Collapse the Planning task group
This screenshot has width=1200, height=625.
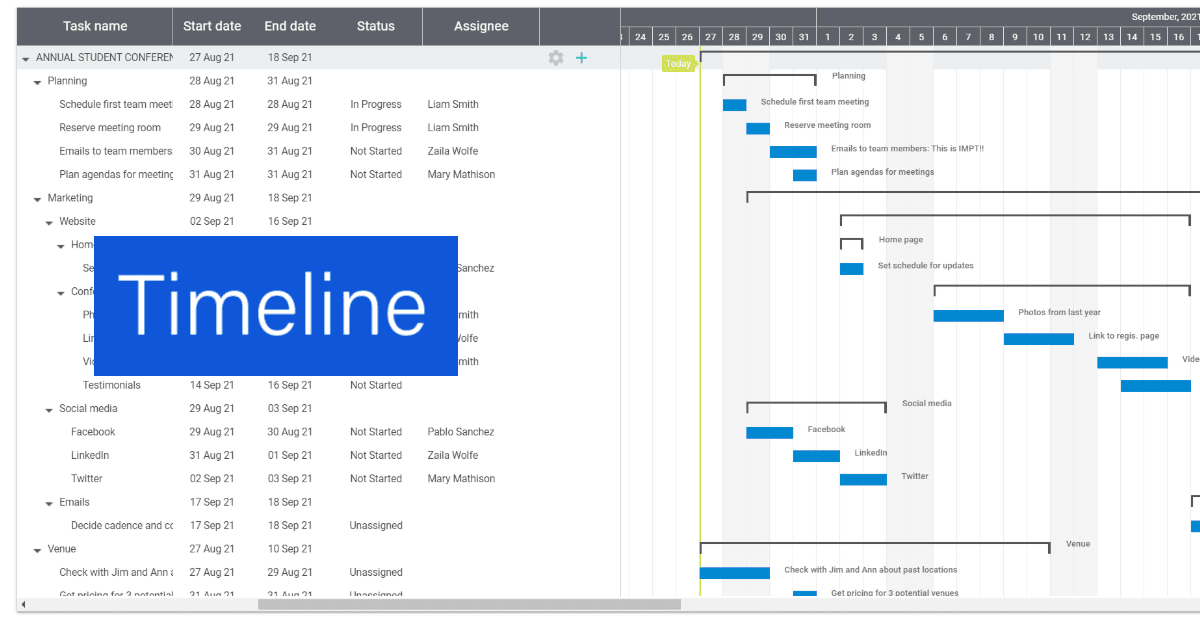tap(38, 82)
